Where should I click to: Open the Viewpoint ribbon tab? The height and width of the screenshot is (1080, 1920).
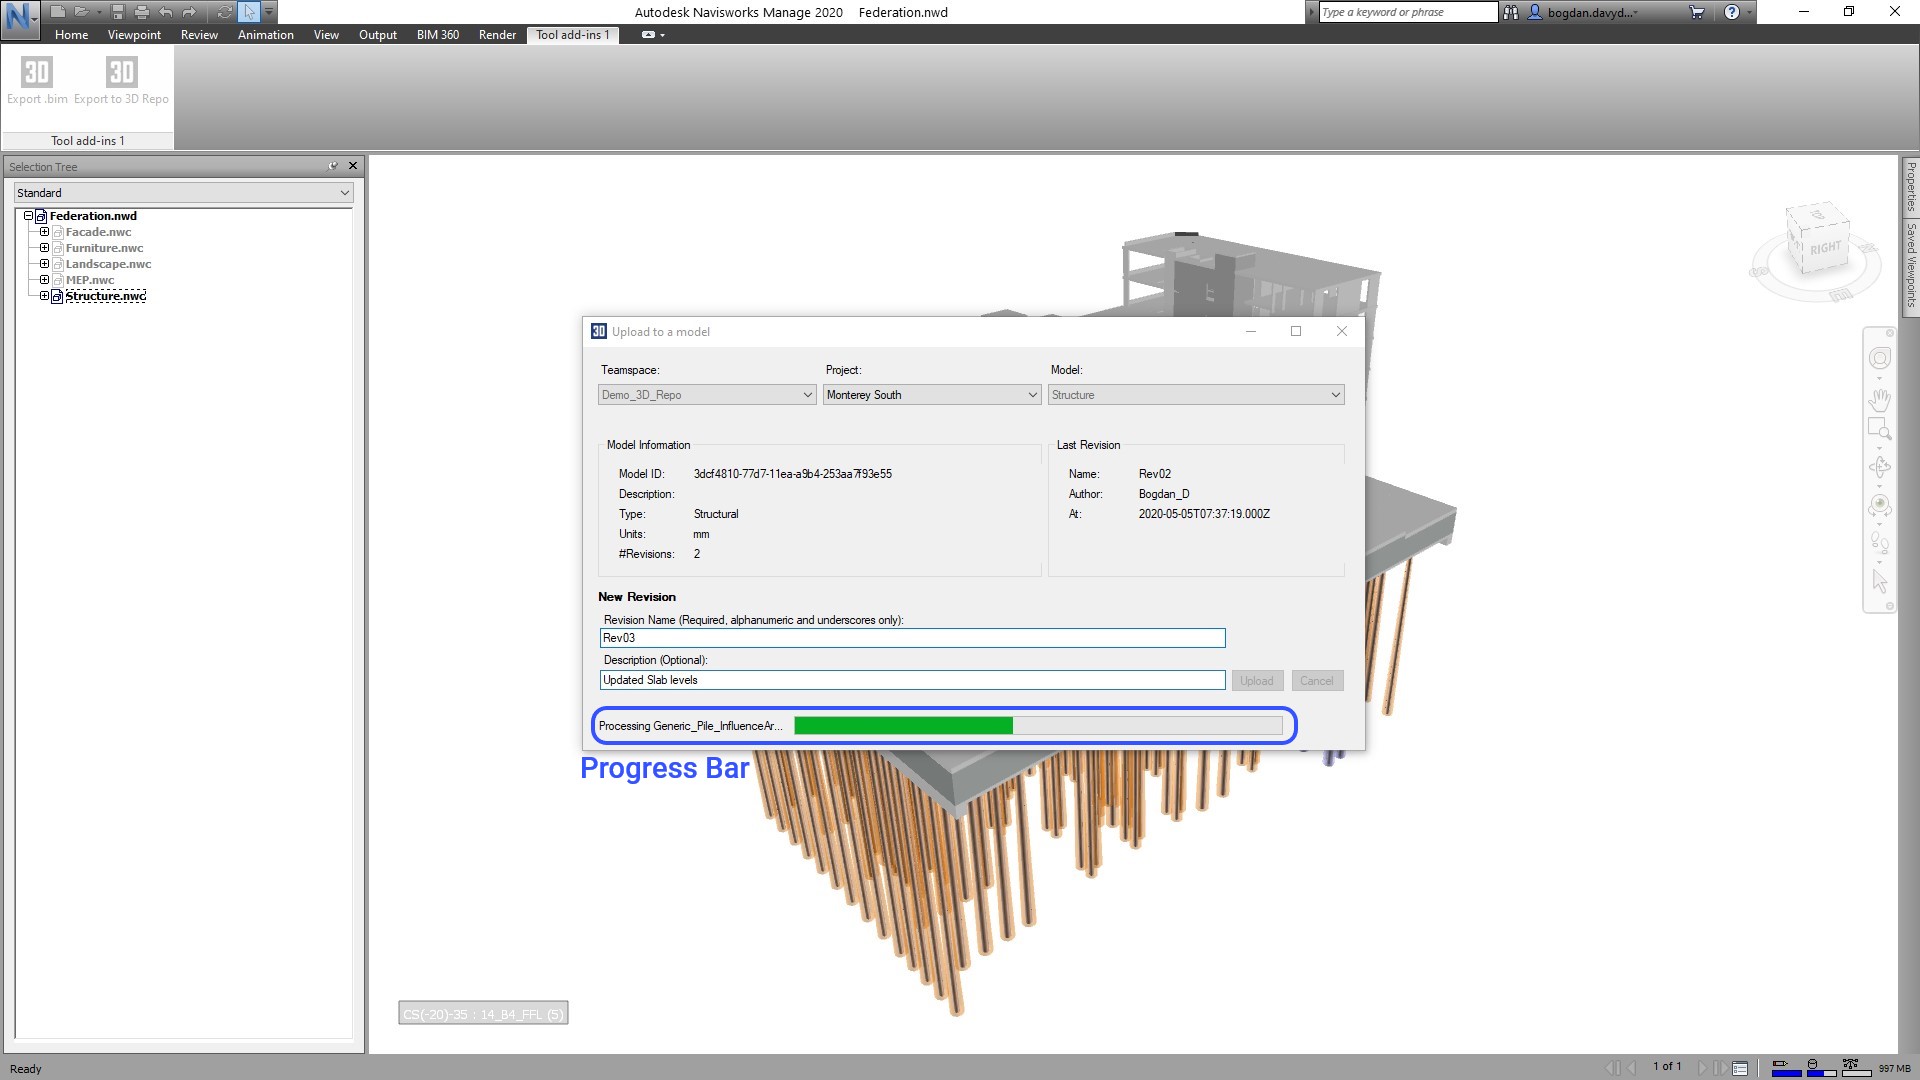pos(134,35)
